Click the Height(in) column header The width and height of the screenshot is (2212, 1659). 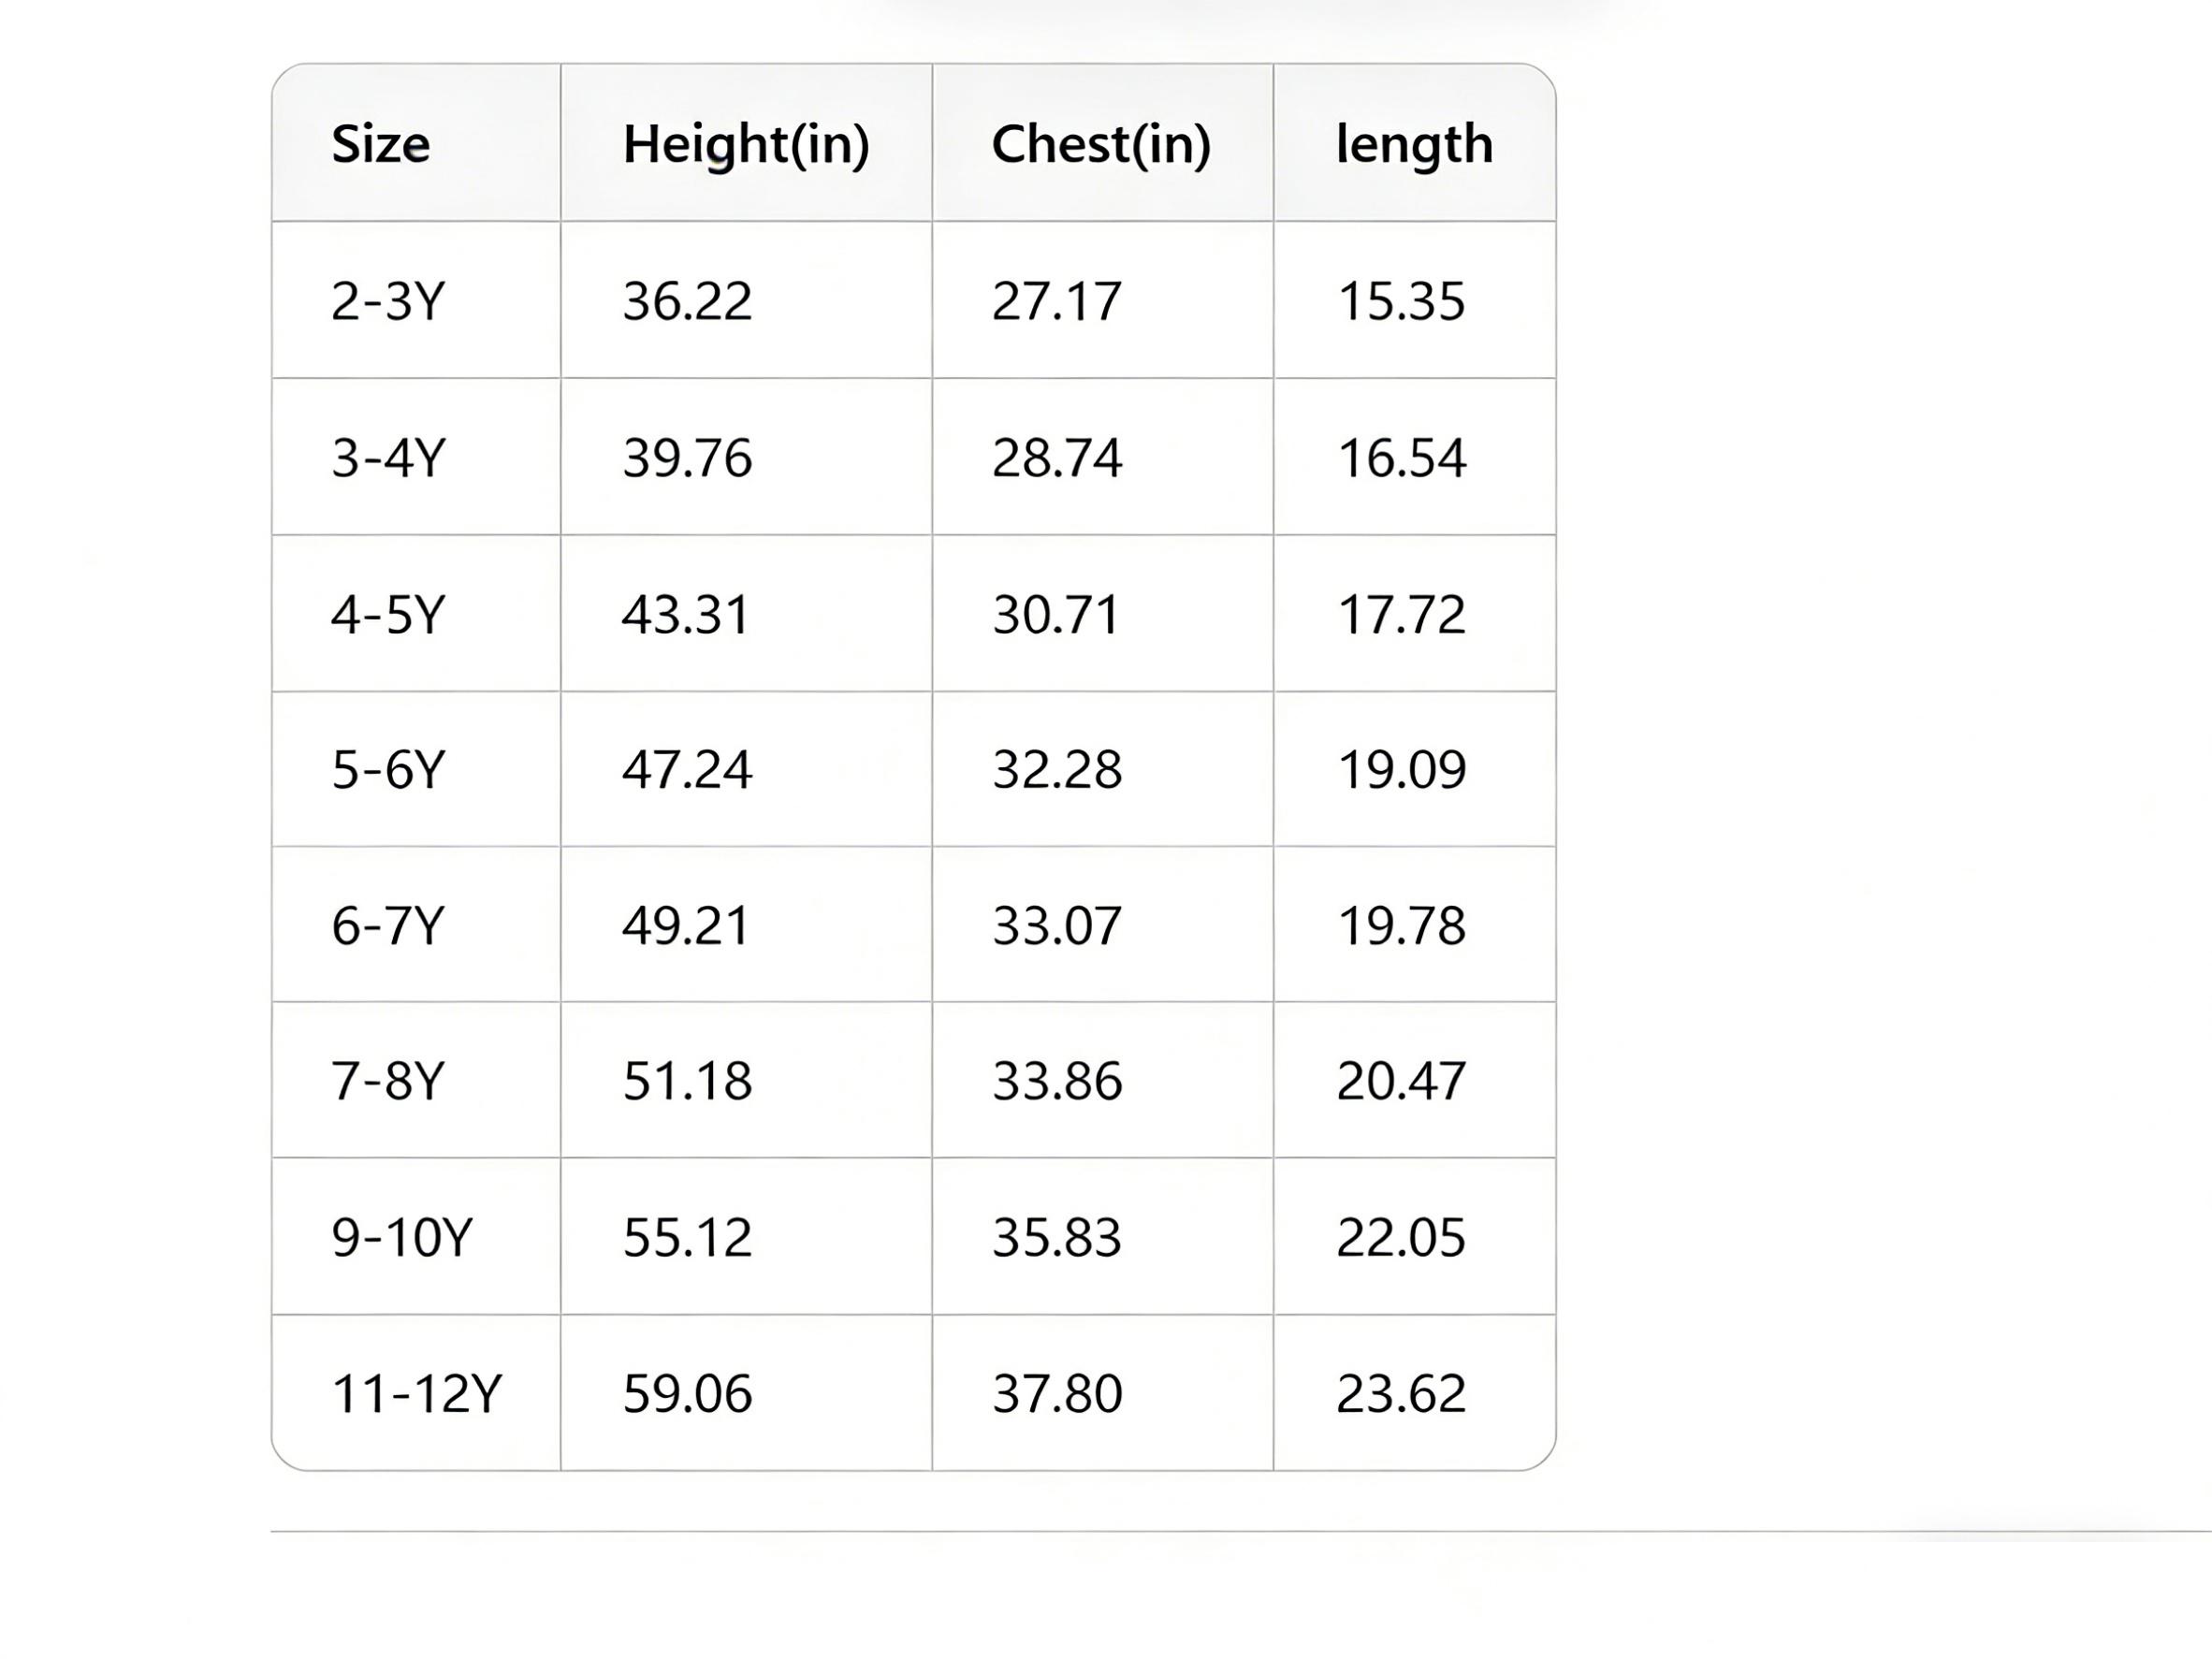click(746, 144)
